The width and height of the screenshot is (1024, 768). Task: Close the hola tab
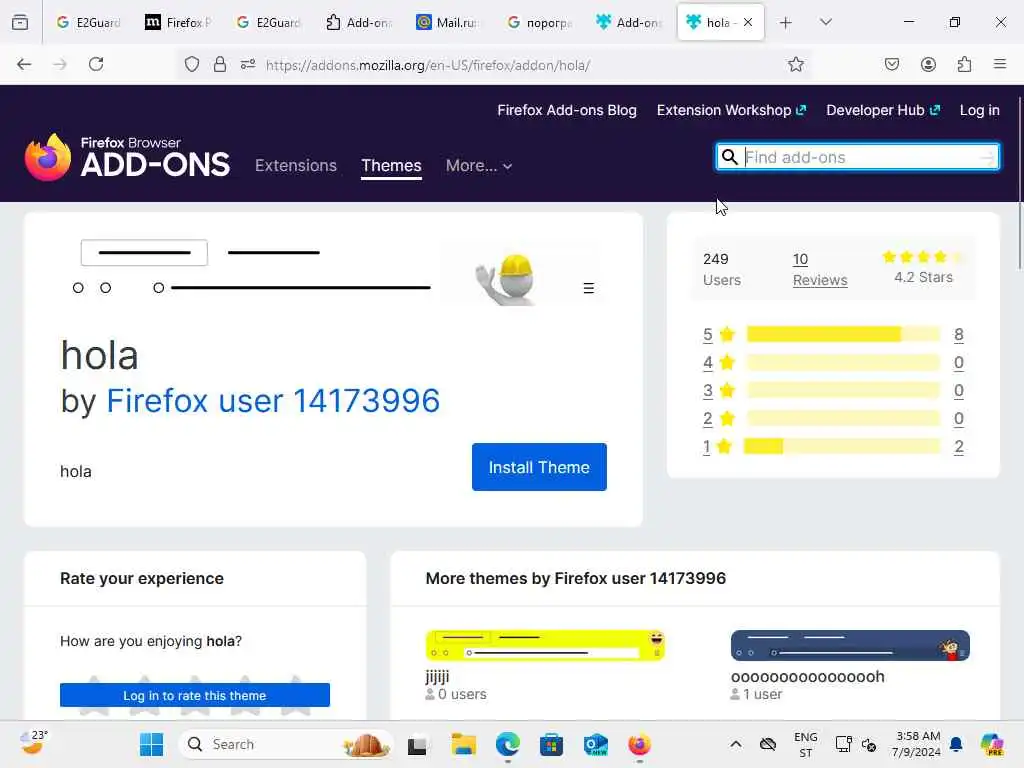(x=748, y=22)
